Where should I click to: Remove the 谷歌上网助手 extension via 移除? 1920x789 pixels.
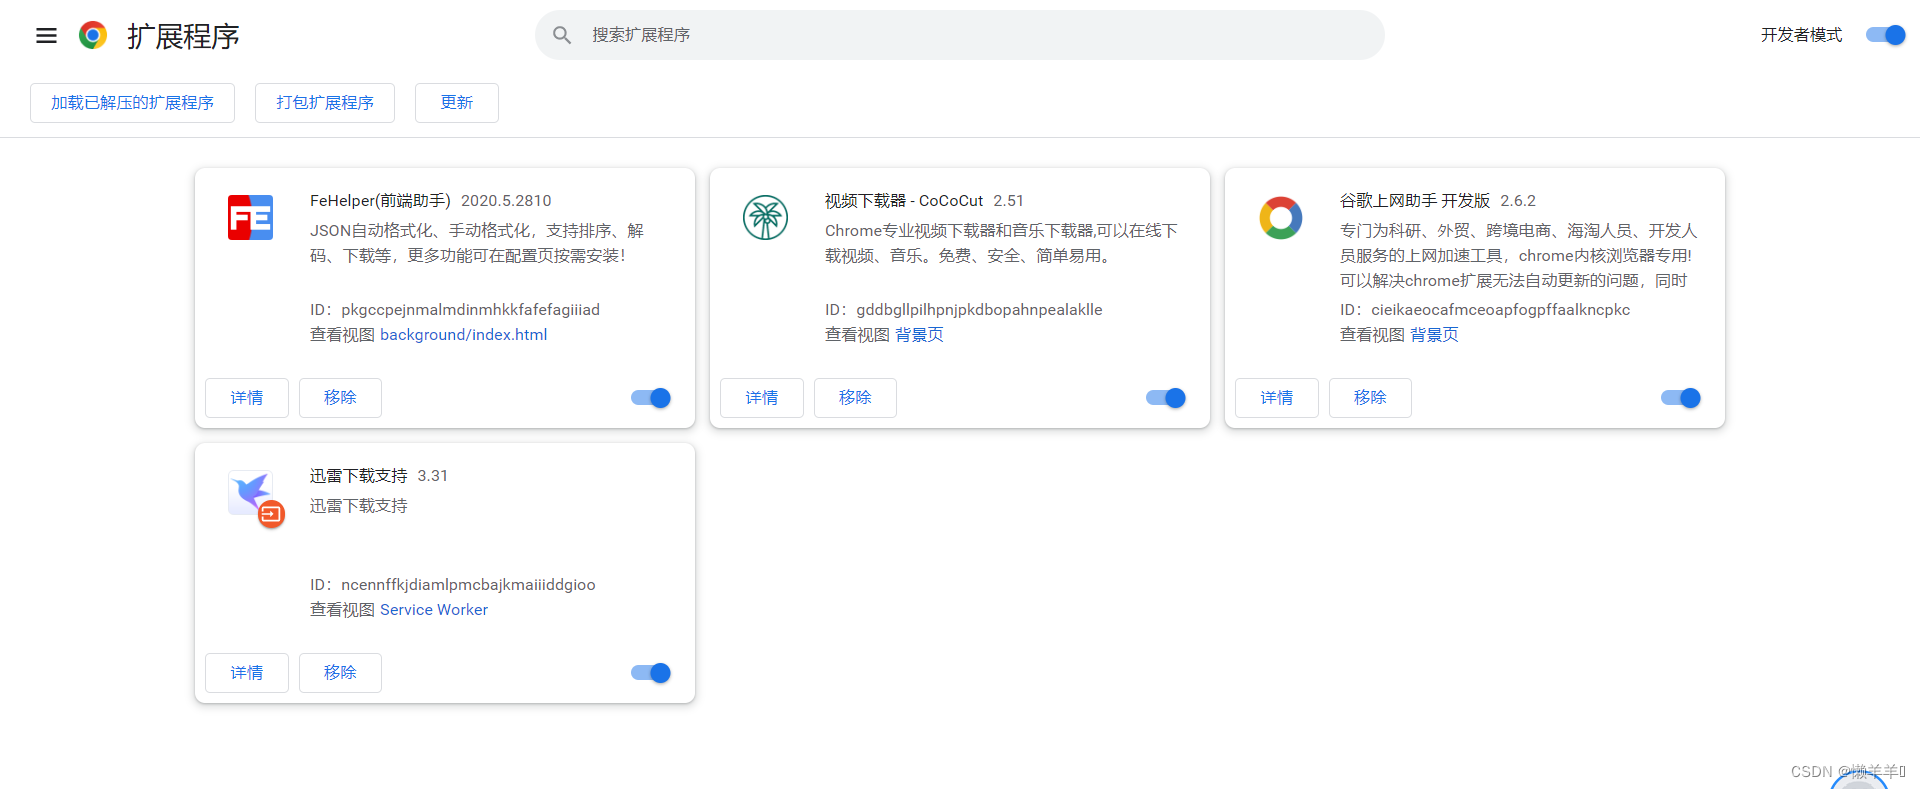click(1370, 398)
